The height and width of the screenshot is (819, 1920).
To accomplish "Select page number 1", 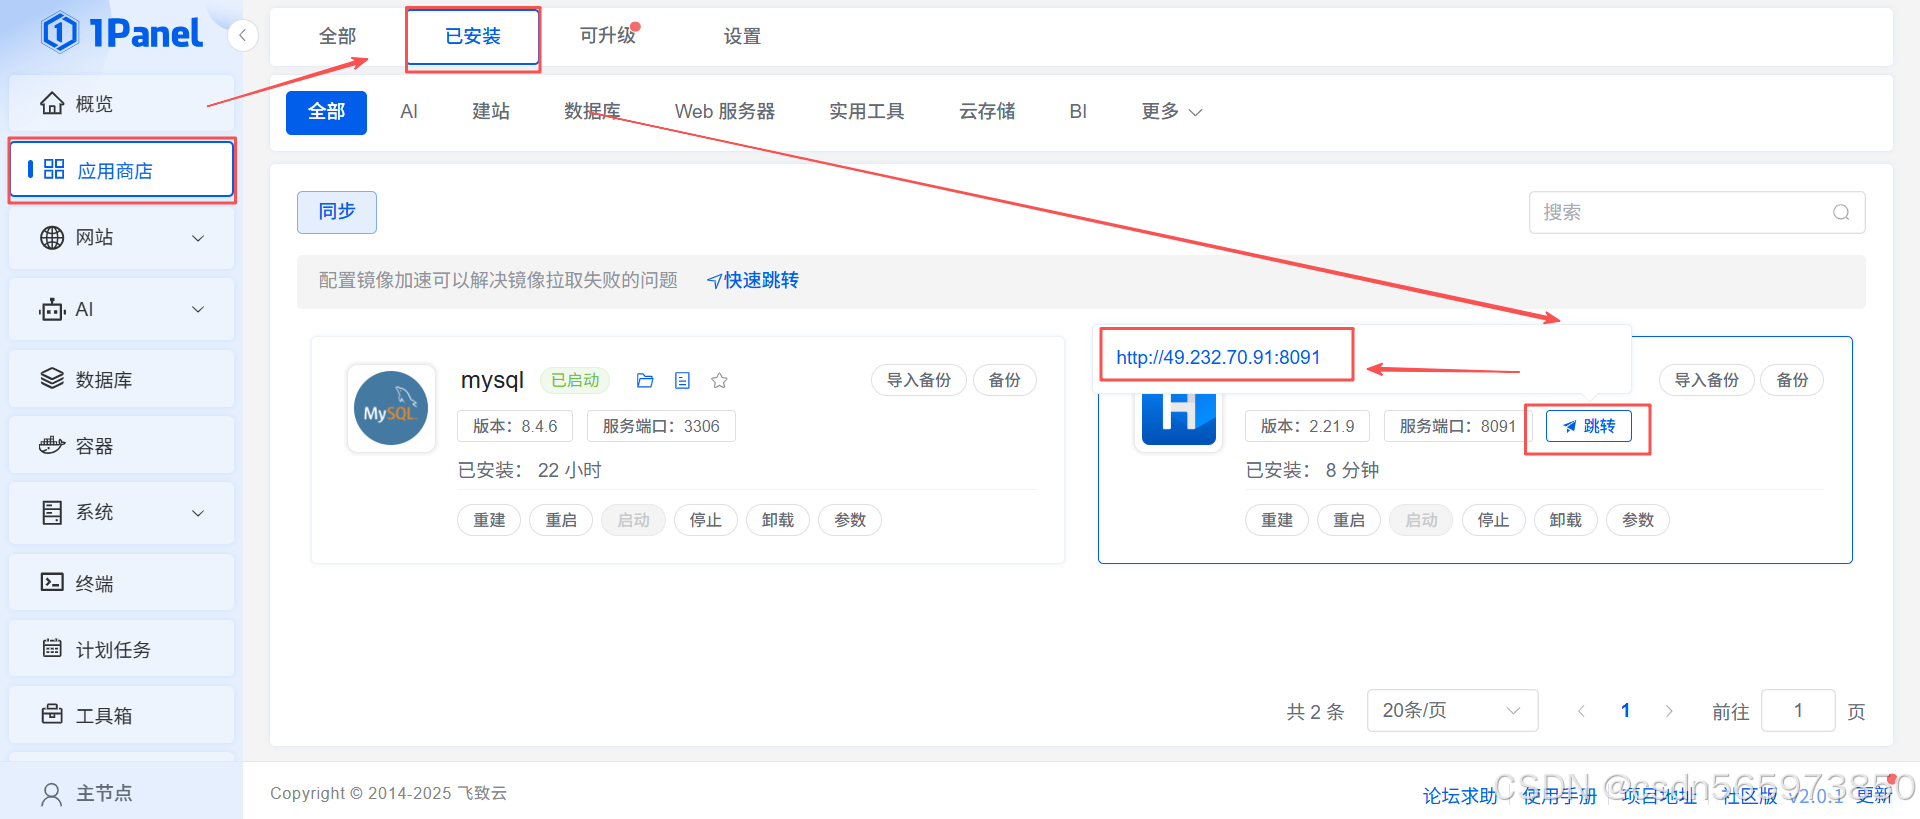I will coord(1625,711).
